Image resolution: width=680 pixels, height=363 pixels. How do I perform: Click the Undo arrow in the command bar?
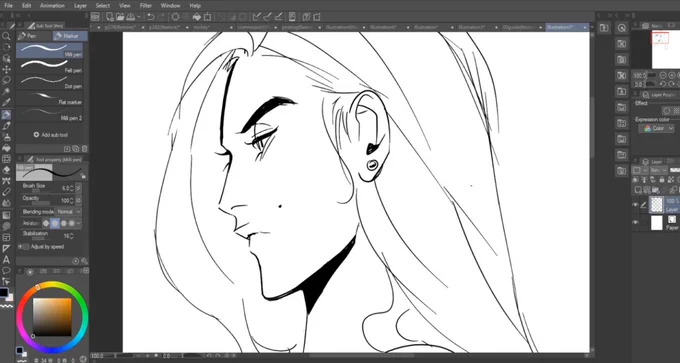(150, 17)
